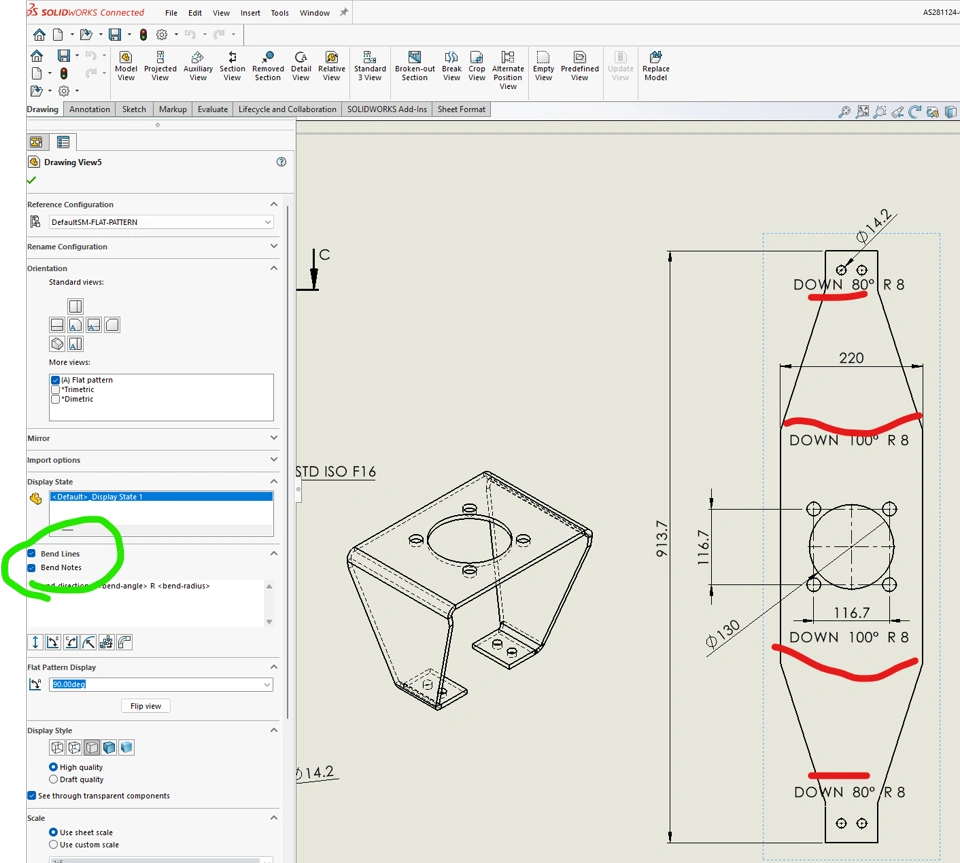Image resolution: width=960 pixels, height=863 pixels.
Task: Insert an Auxiliary View
Action: click(198, 66)
